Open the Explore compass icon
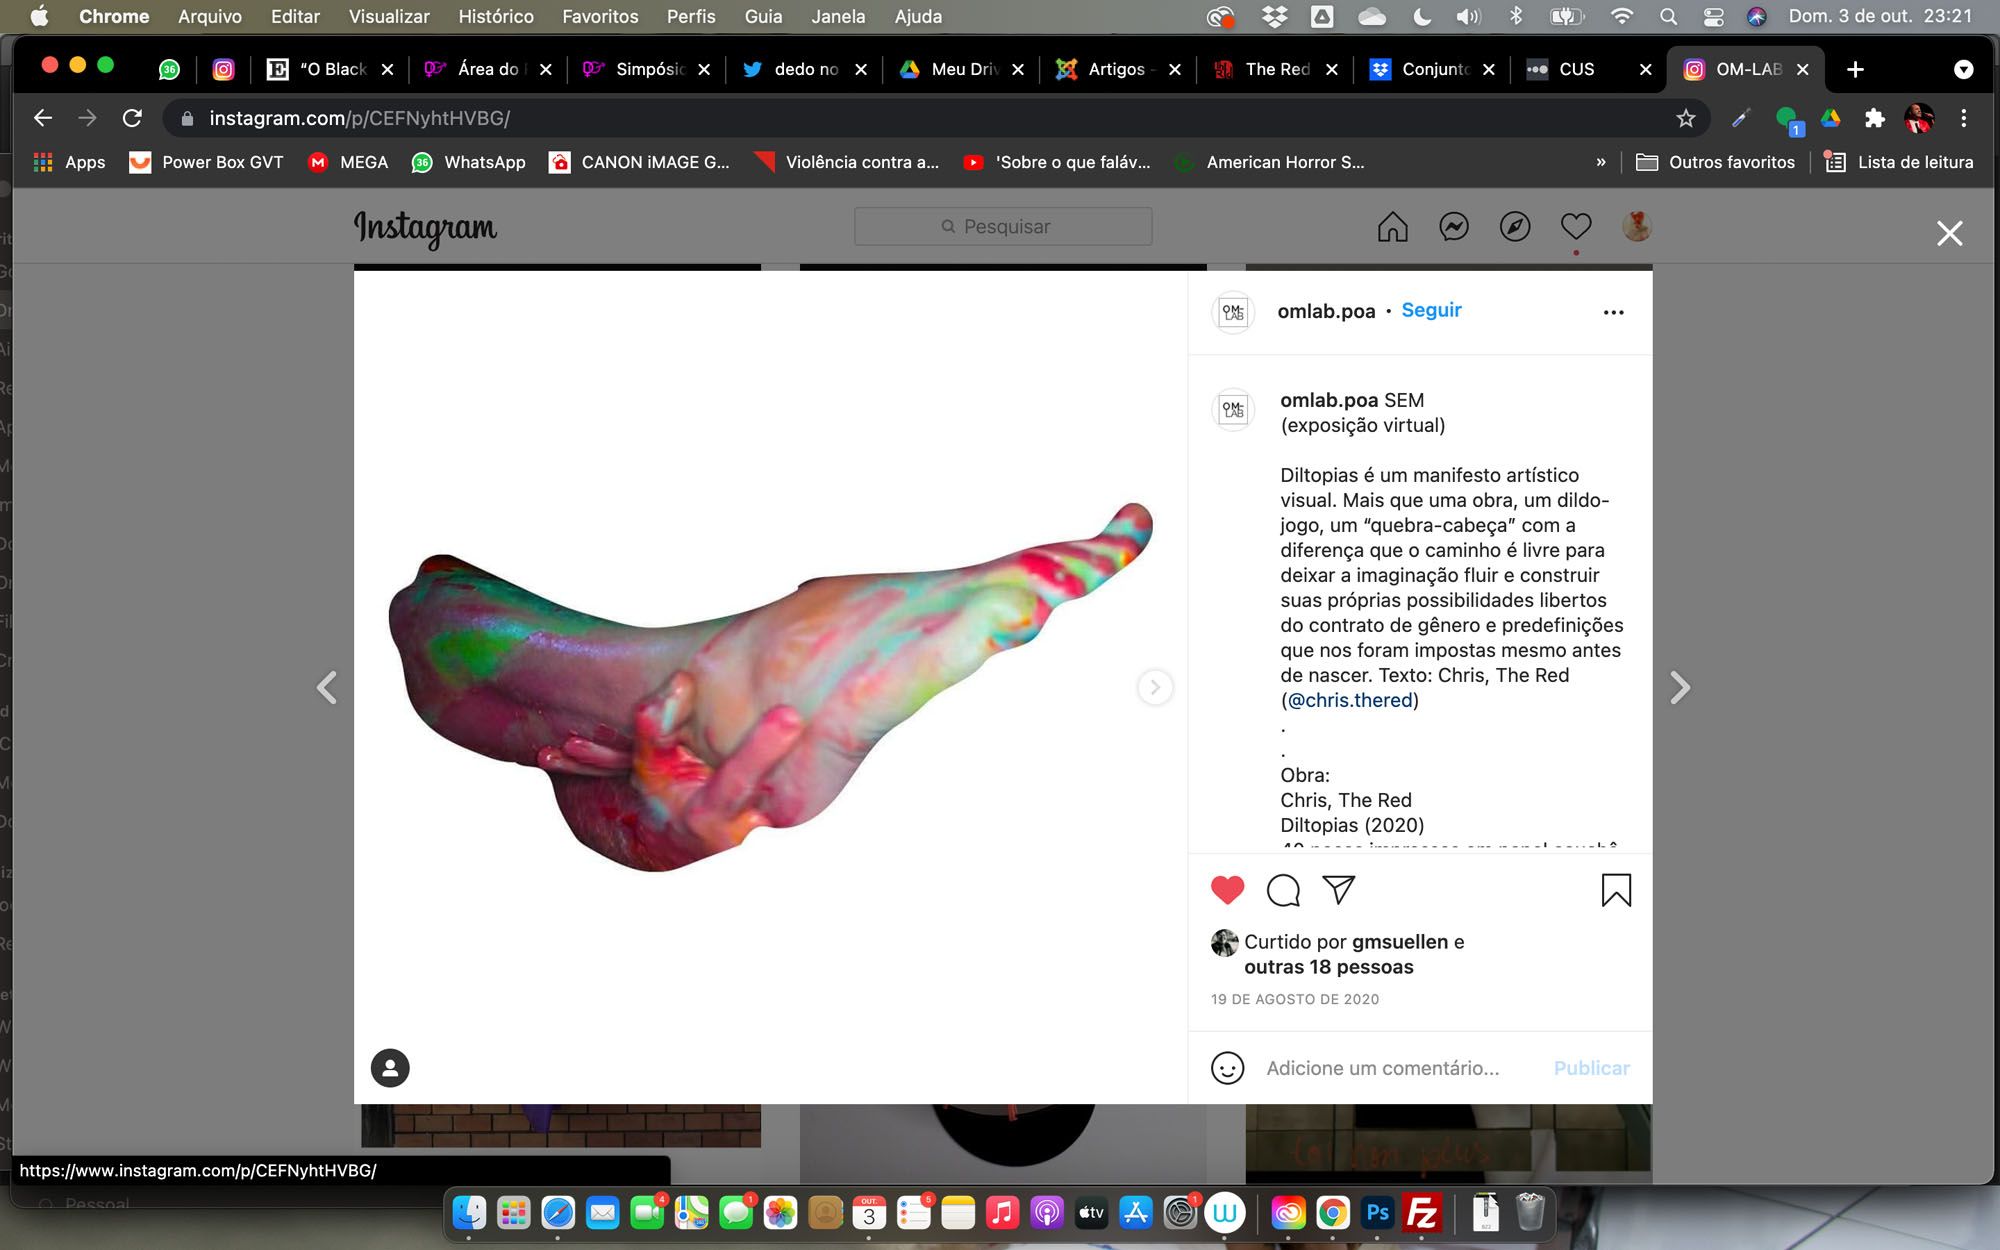Image resolution: width=2000 pixels, height=1250 pixels. click(1514, 227)
